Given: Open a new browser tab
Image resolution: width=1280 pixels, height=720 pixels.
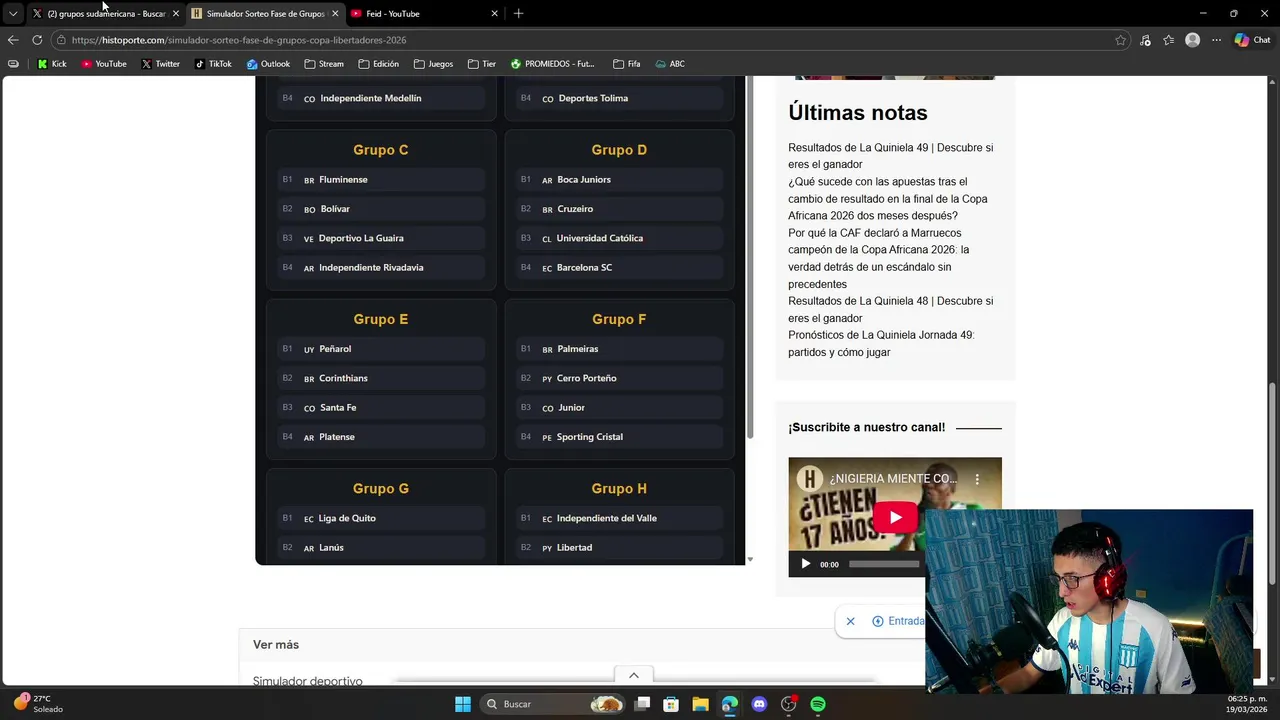Looking at the screenshot, I should [518, 14].
